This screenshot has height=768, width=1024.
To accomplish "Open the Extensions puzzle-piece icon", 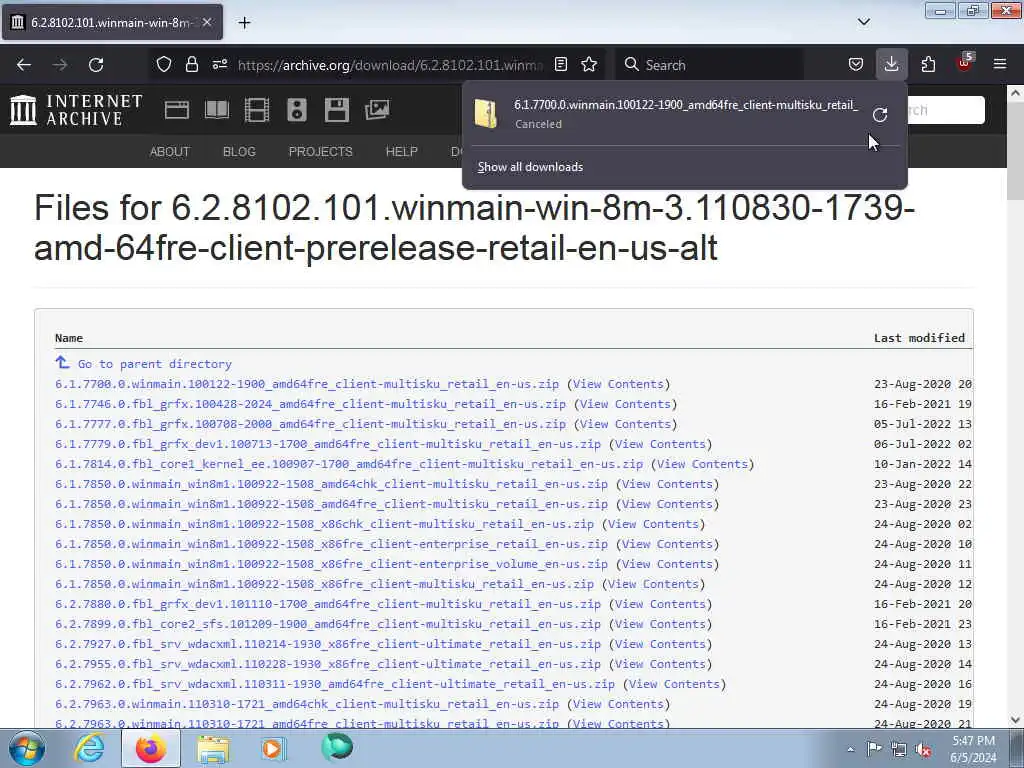I will pos(928,65).
